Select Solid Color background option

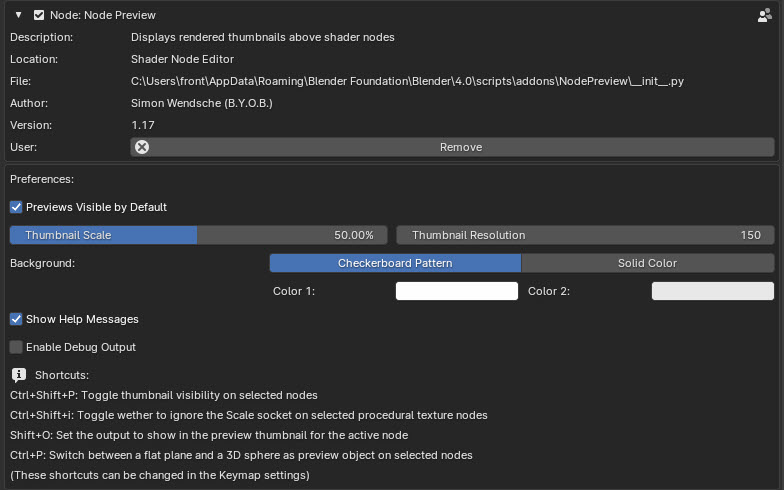pyautogui.click(x=648, y=263)
